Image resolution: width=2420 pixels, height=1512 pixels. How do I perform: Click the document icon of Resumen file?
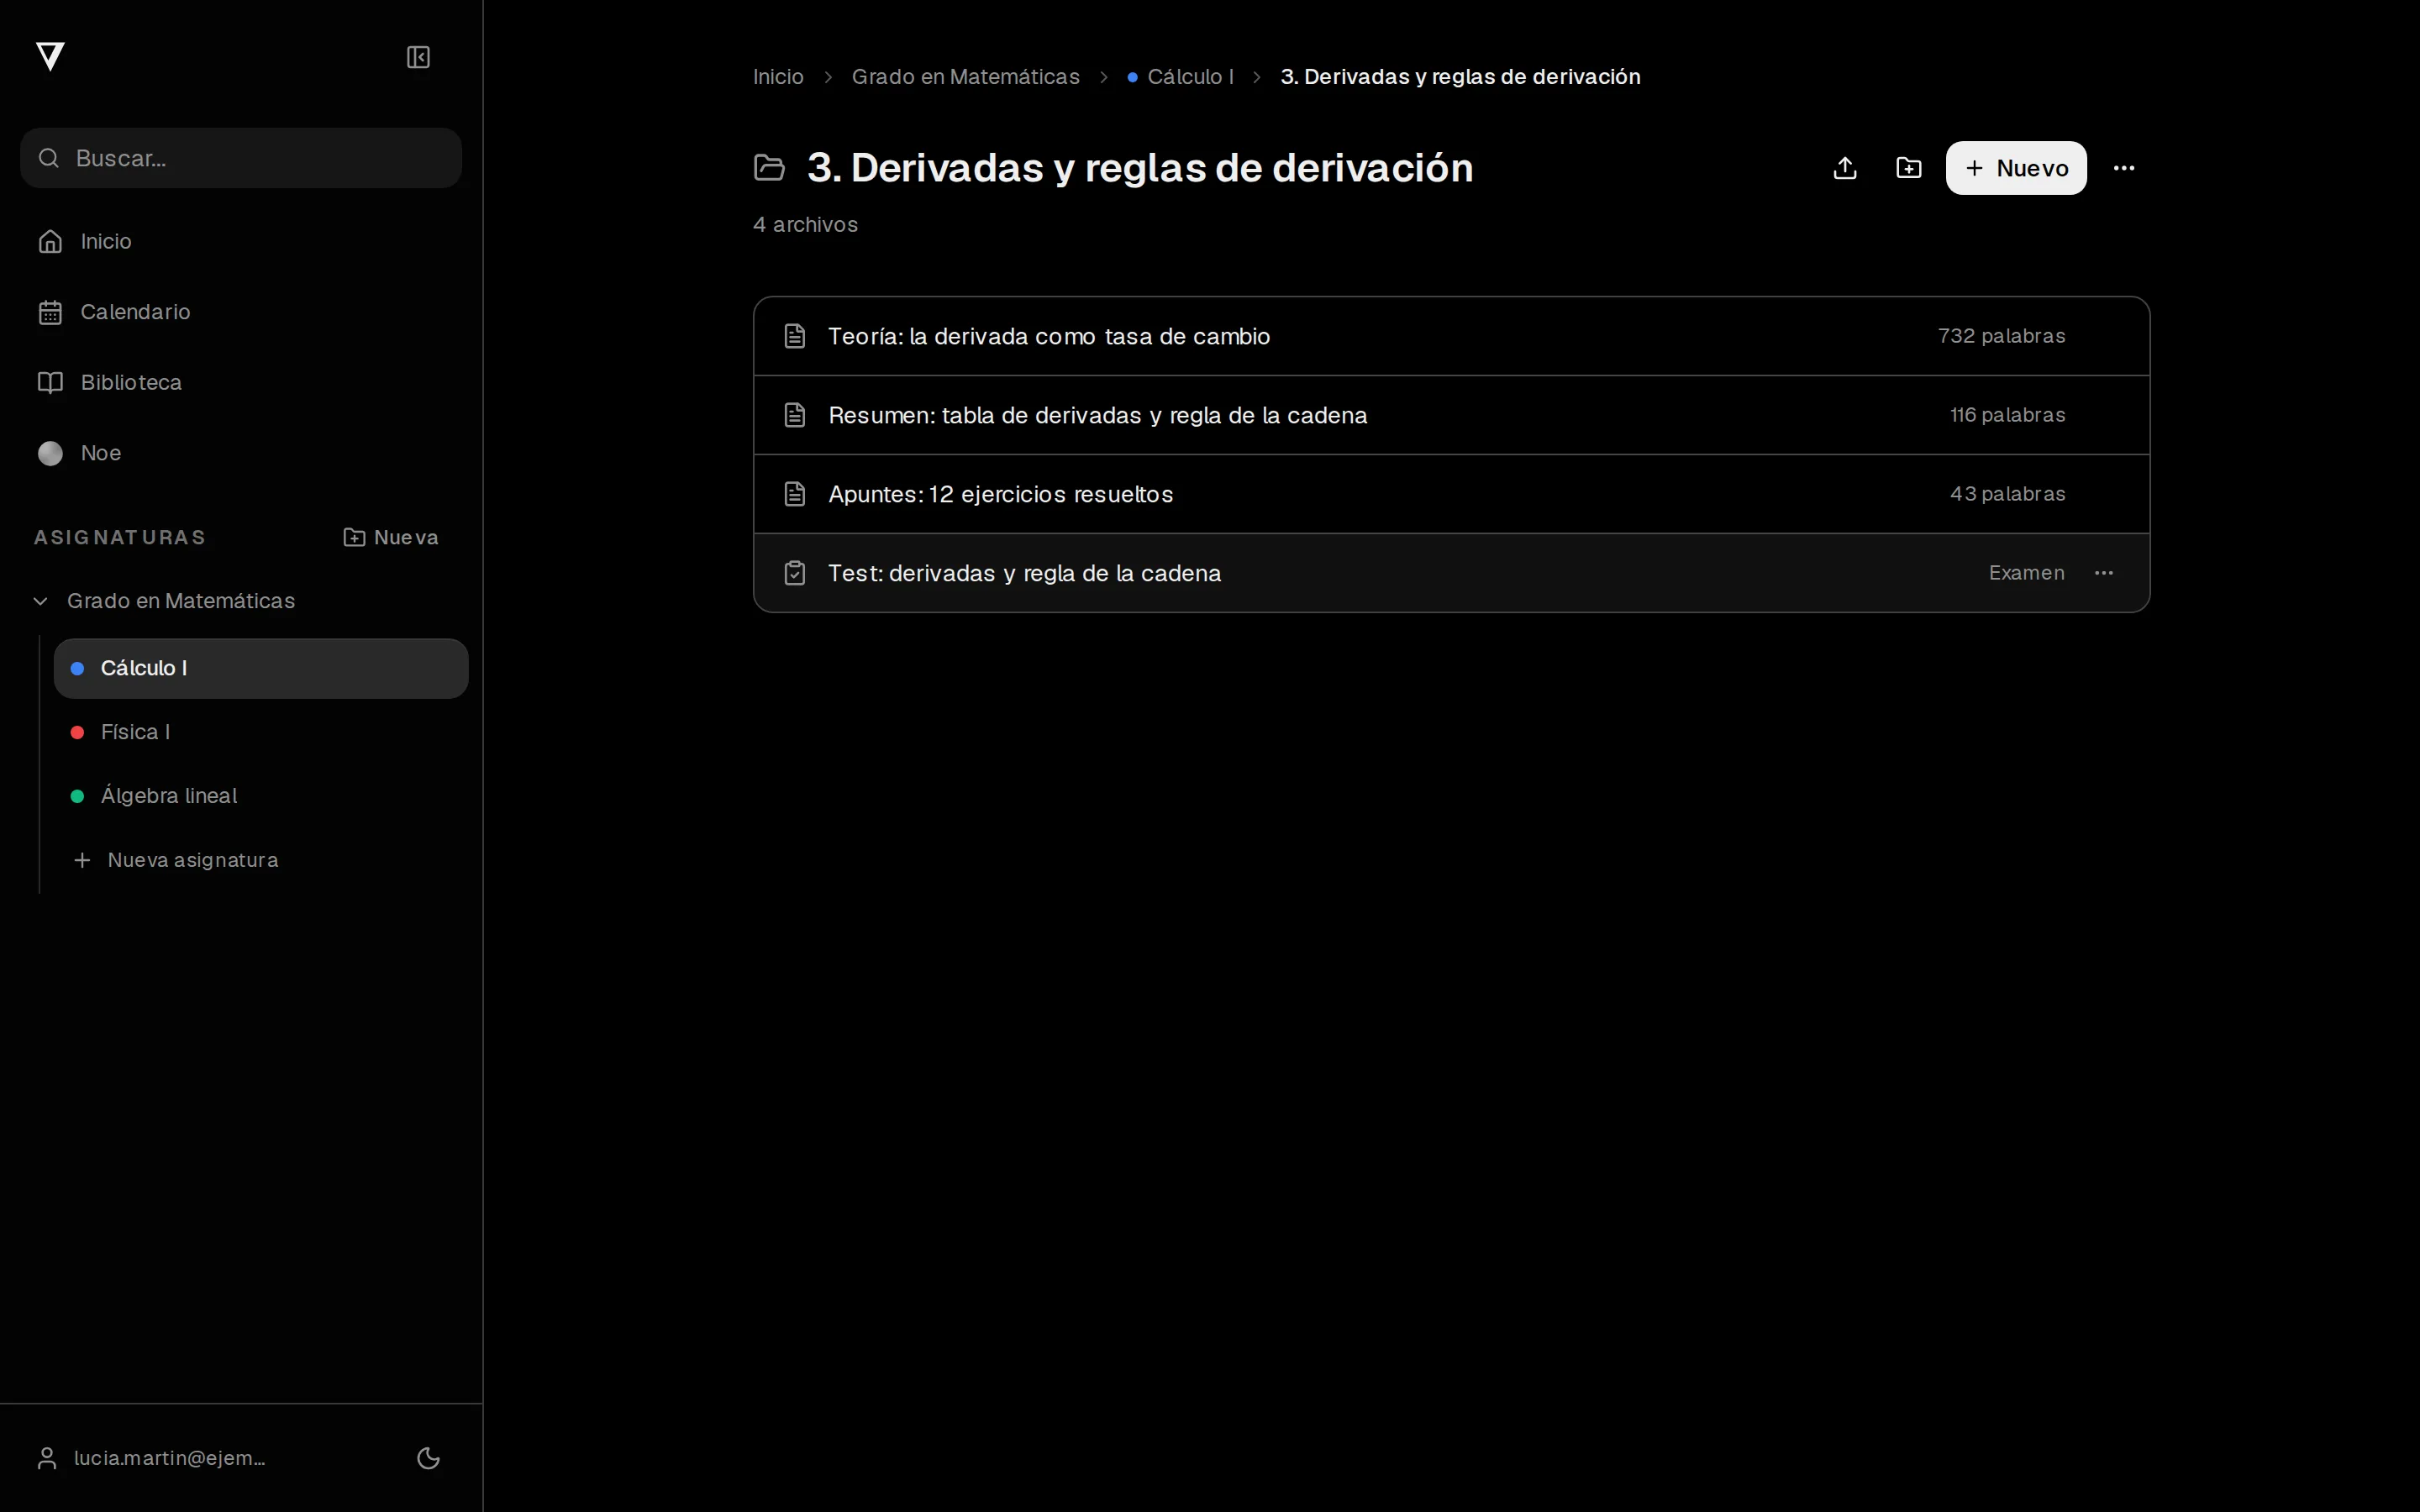point(795,415)
